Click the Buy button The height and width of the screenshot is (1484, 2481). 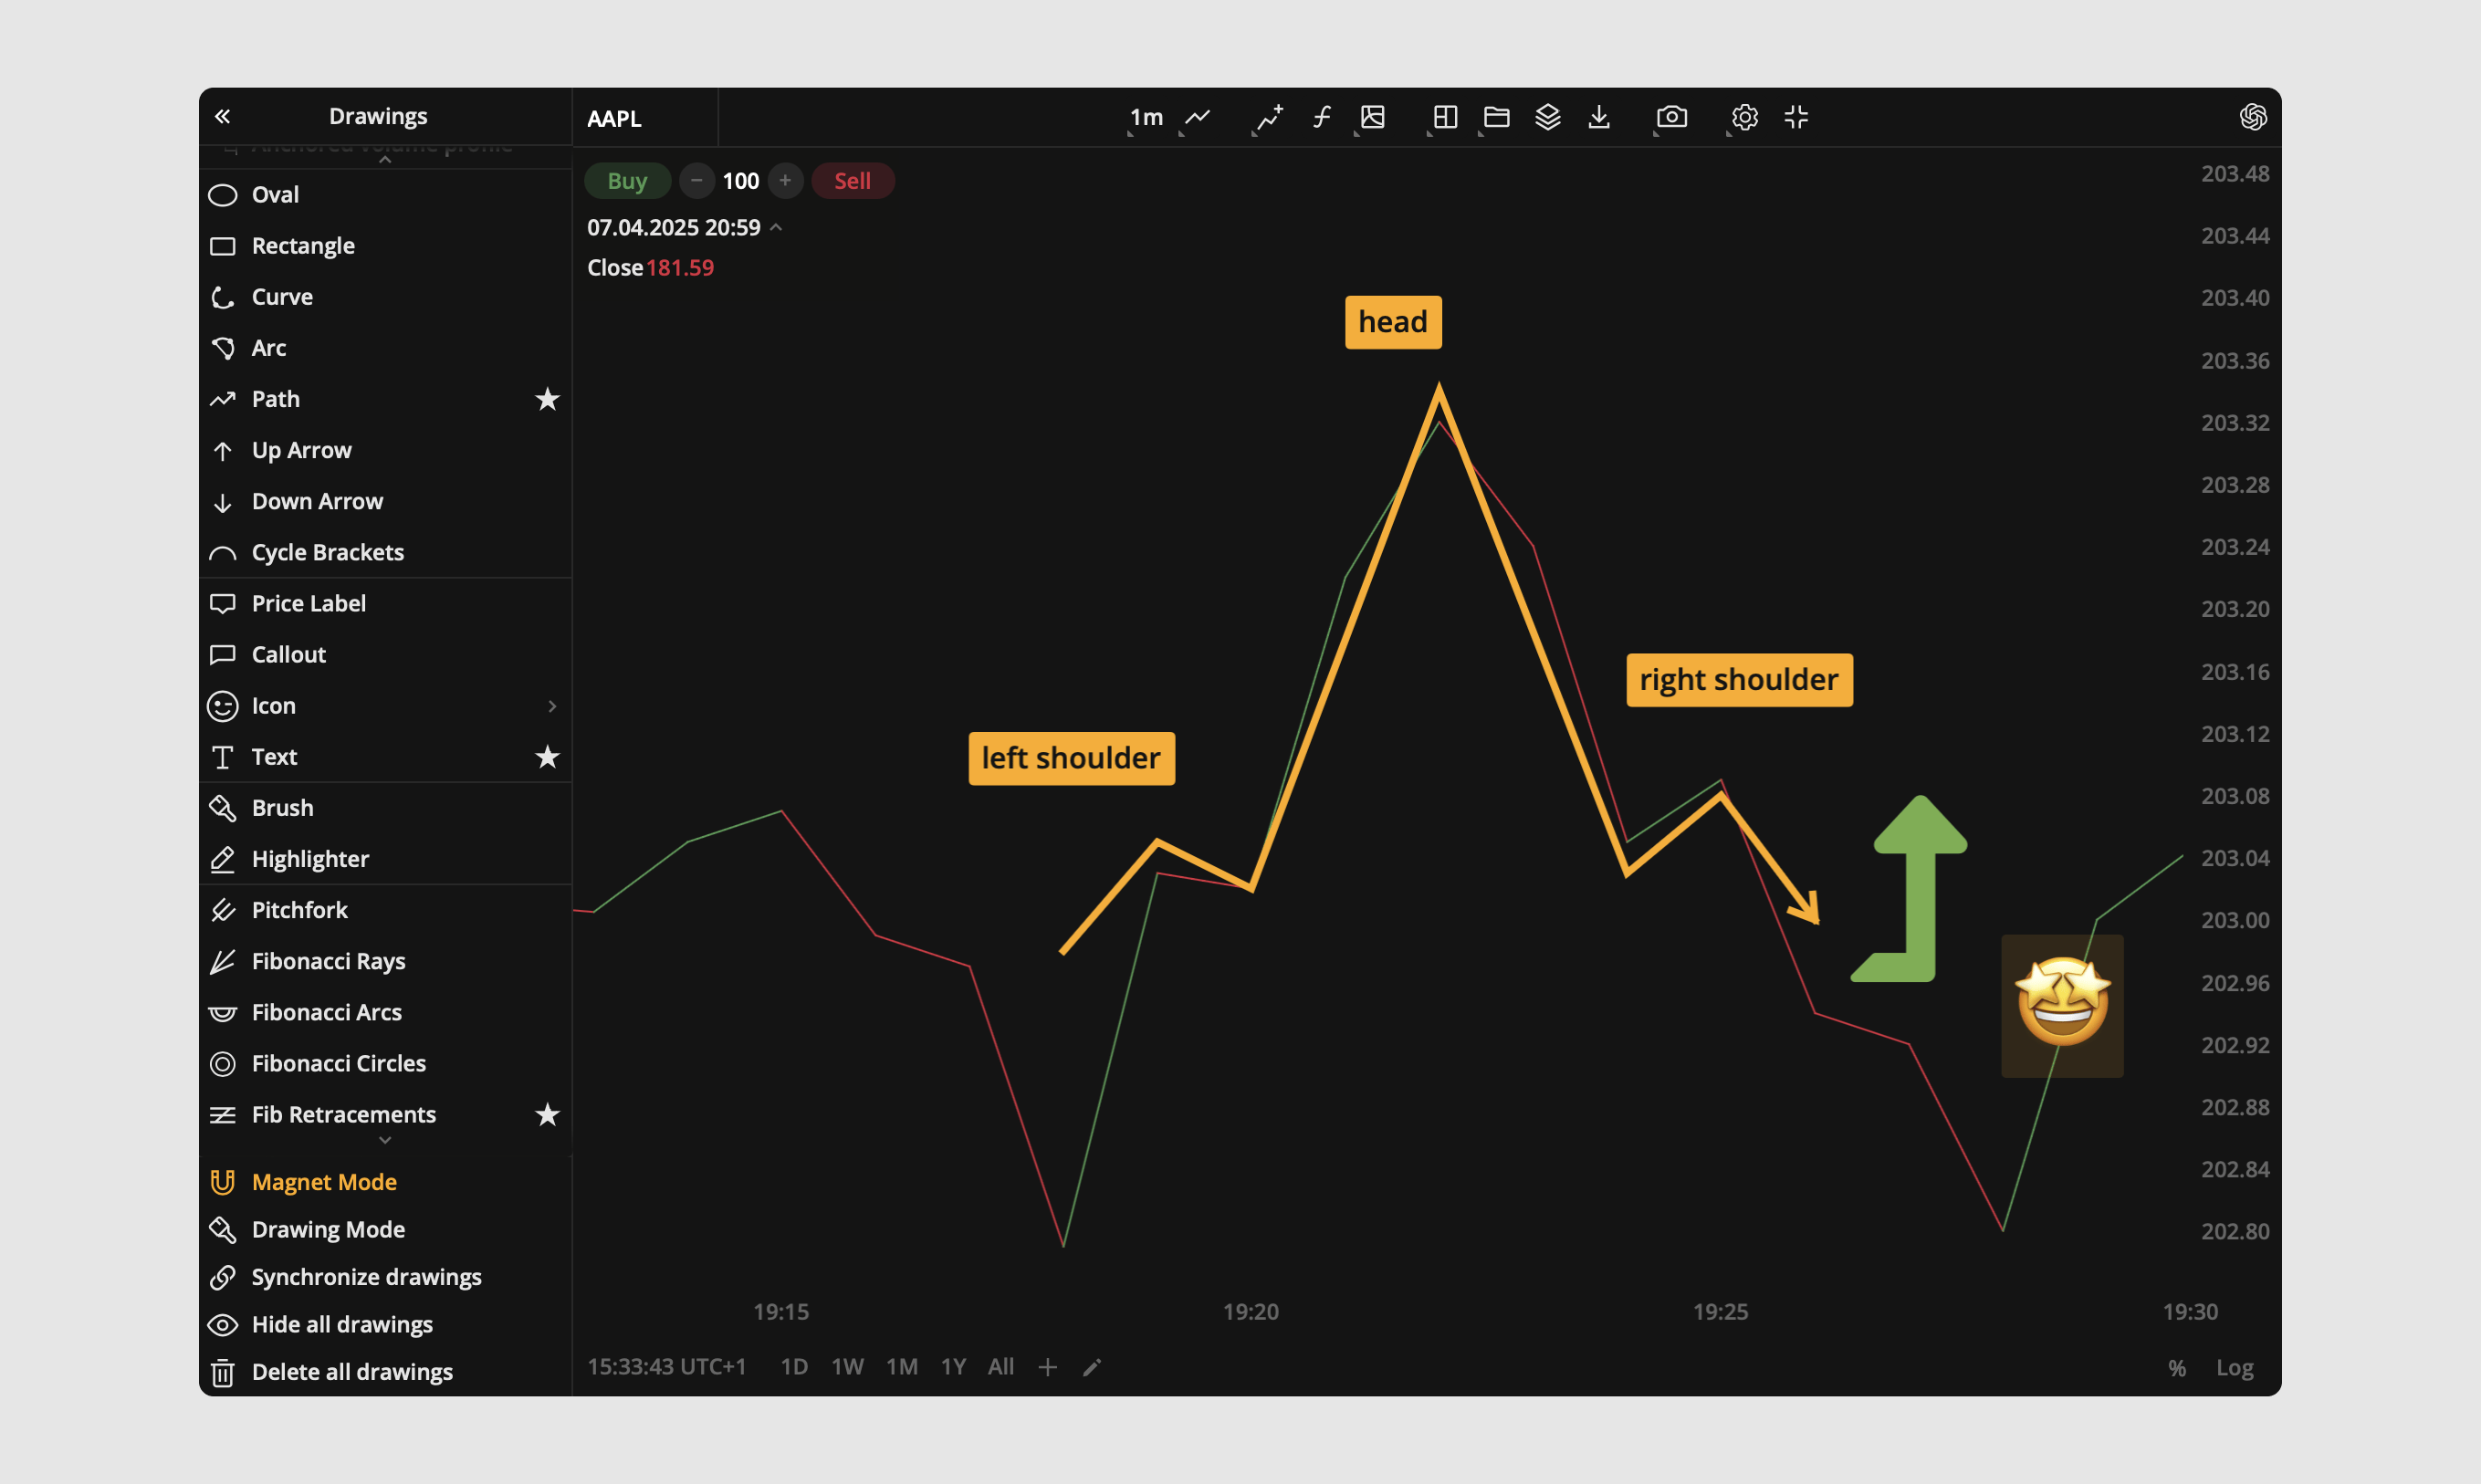627,181
